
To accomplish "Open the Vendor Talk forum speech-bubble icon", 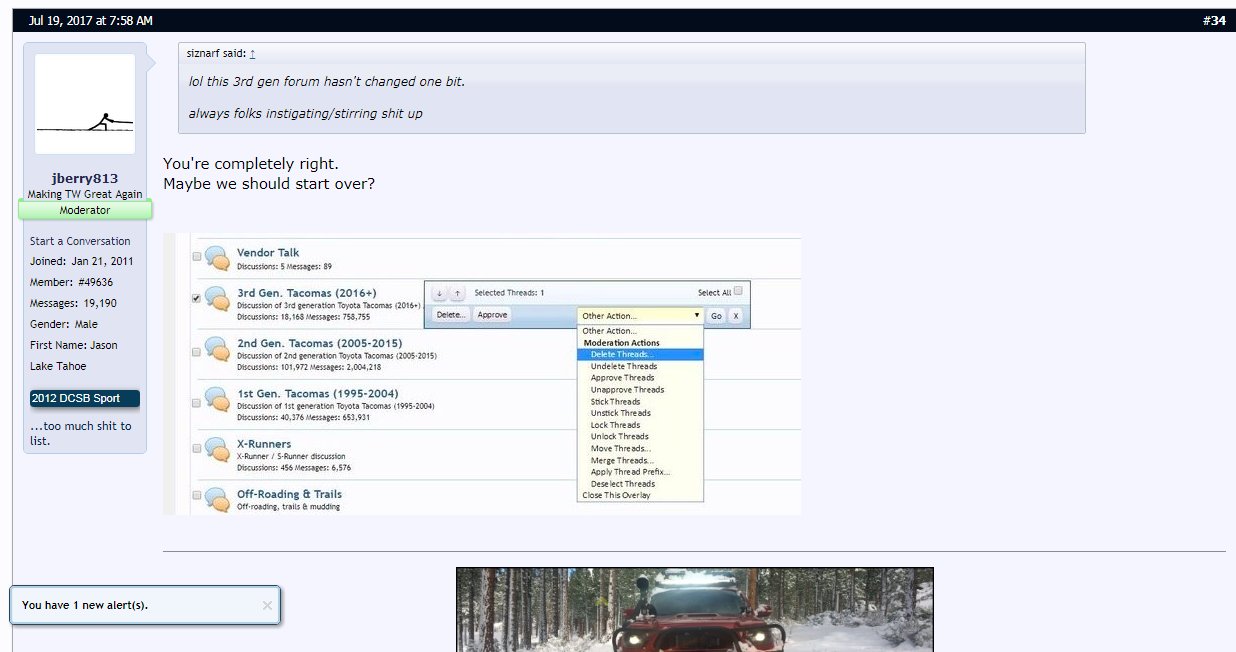I will click(x=217, y=258).
